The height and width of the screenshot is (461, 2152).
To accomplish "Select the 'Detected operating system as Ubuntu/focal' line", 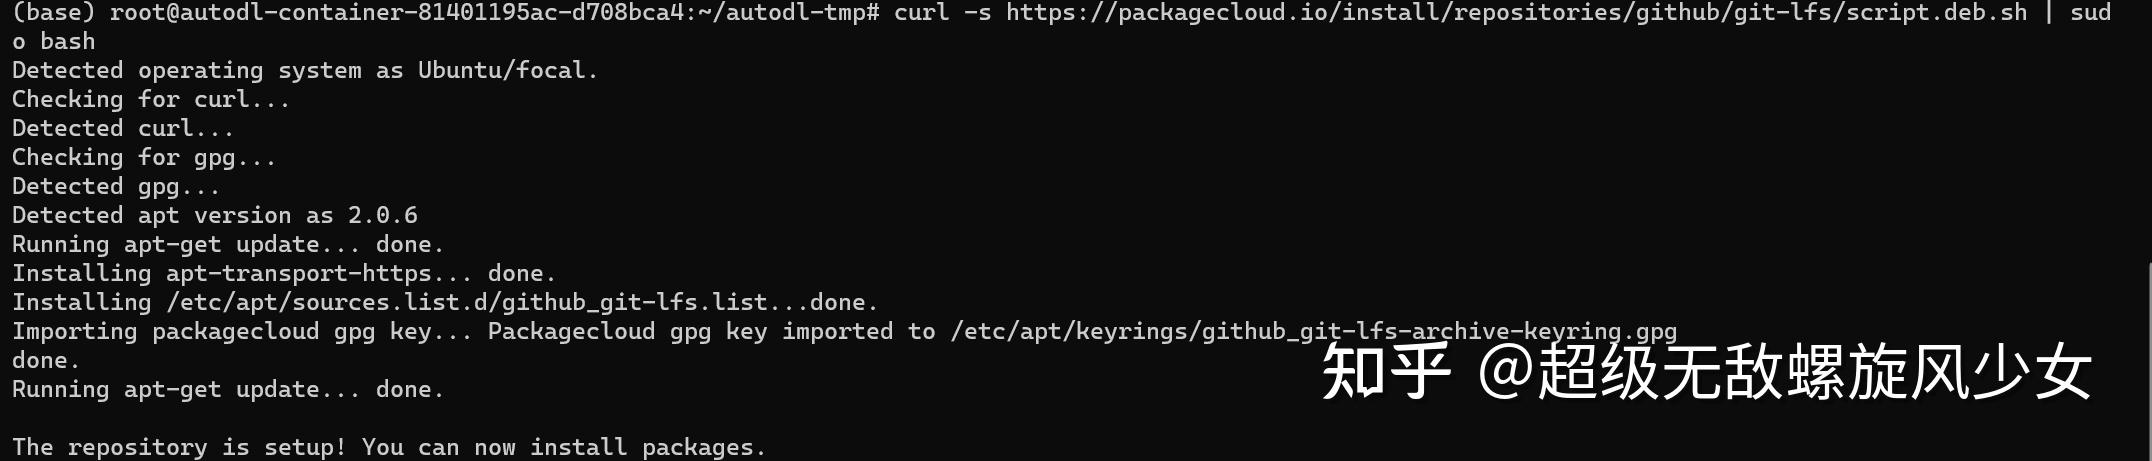I will (x=304, y=70).
